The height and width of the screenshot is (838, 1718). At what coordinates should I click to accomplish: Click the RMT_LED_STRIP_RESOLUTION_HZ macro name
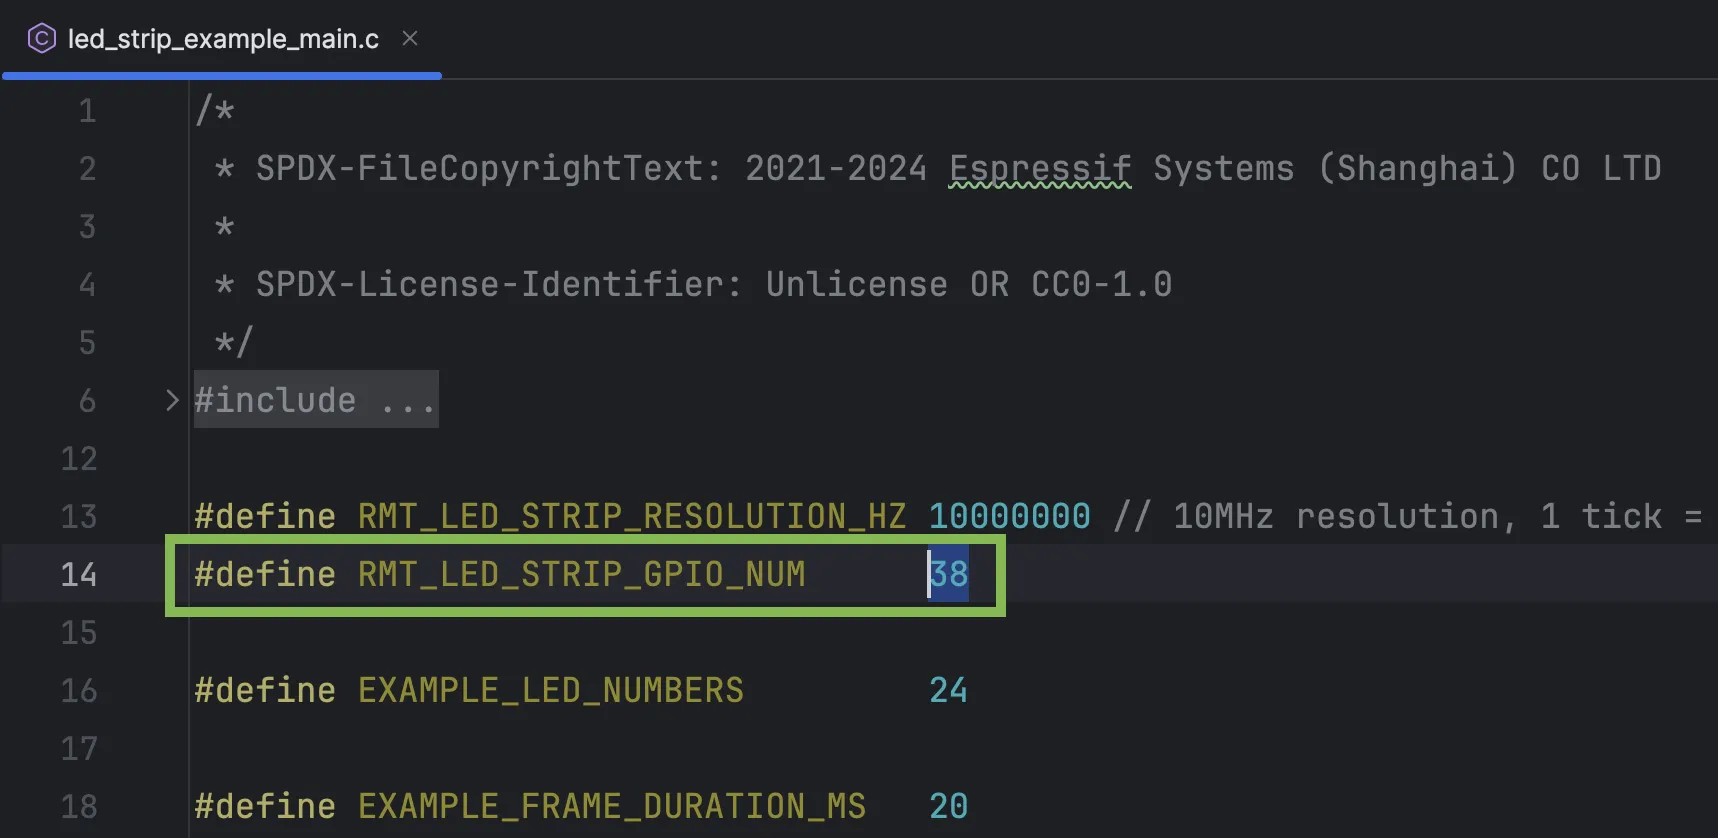[631, 516]
